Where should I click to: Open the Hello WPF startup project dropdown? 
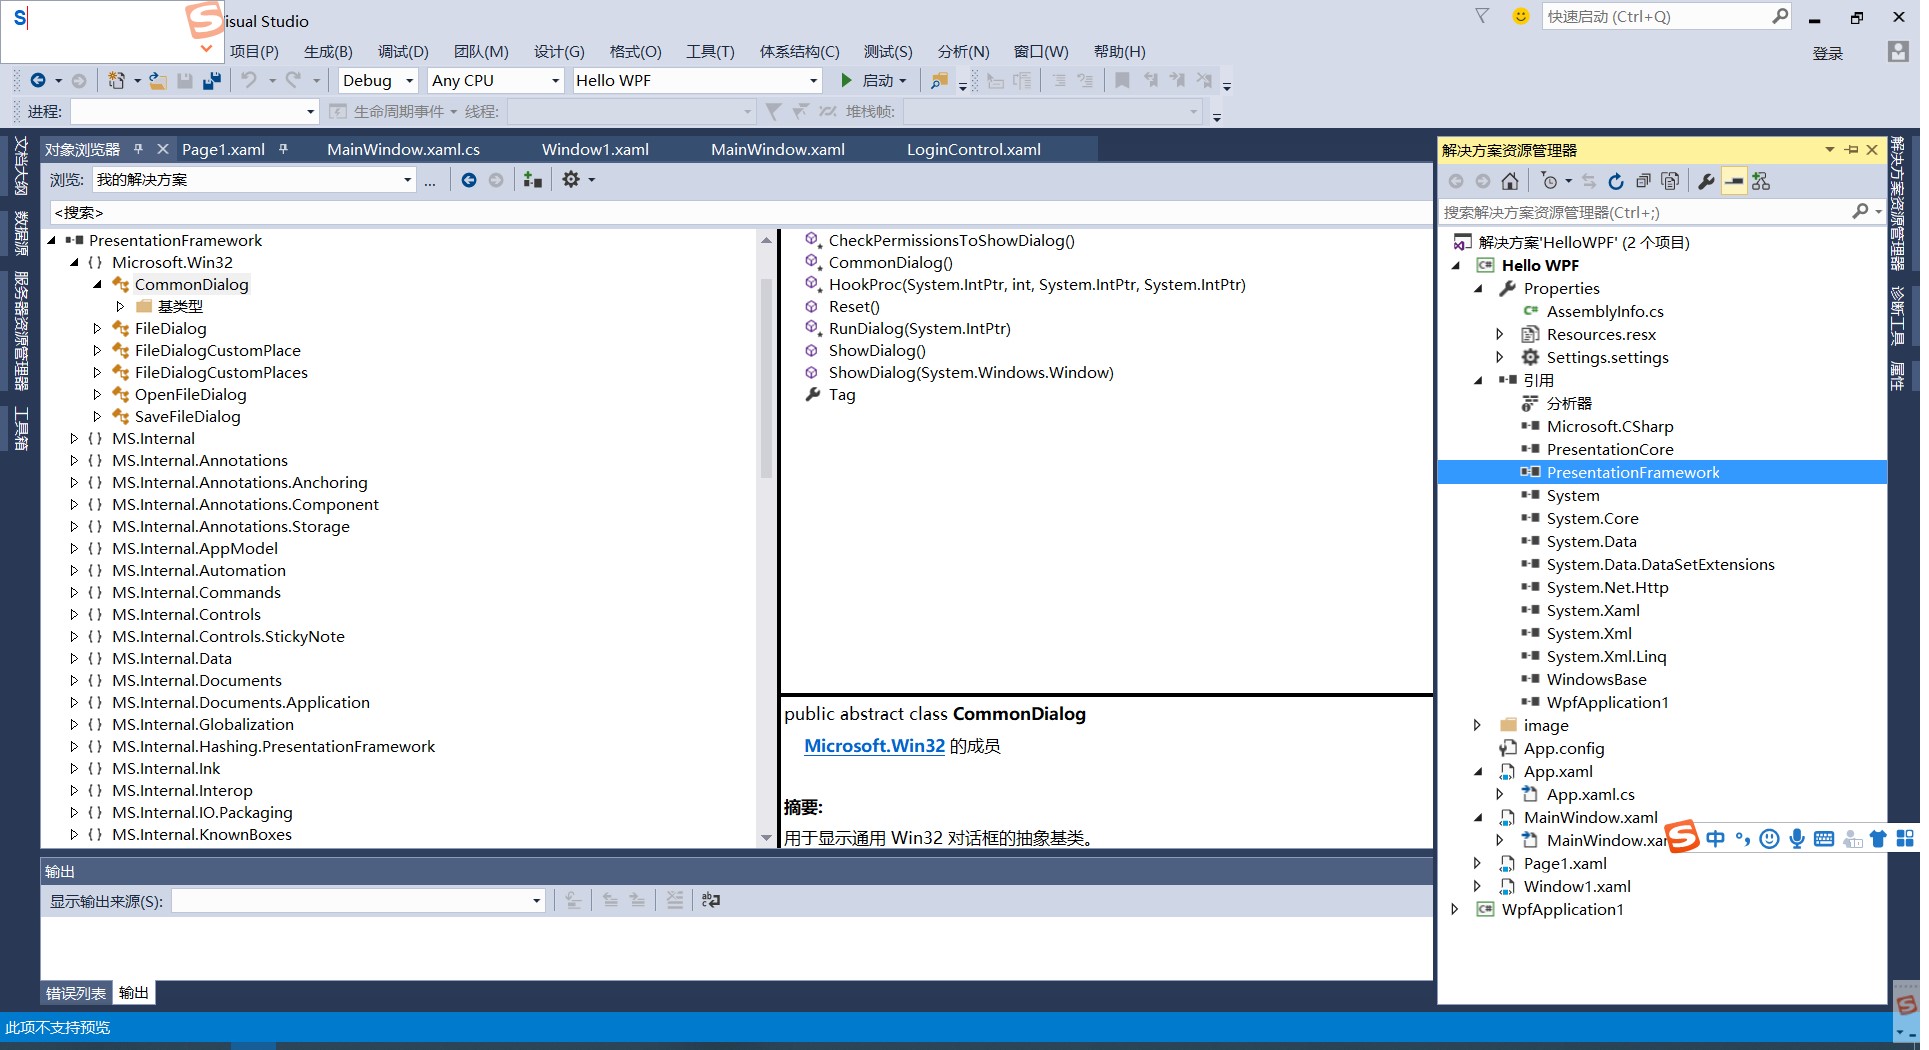[813, 81]
